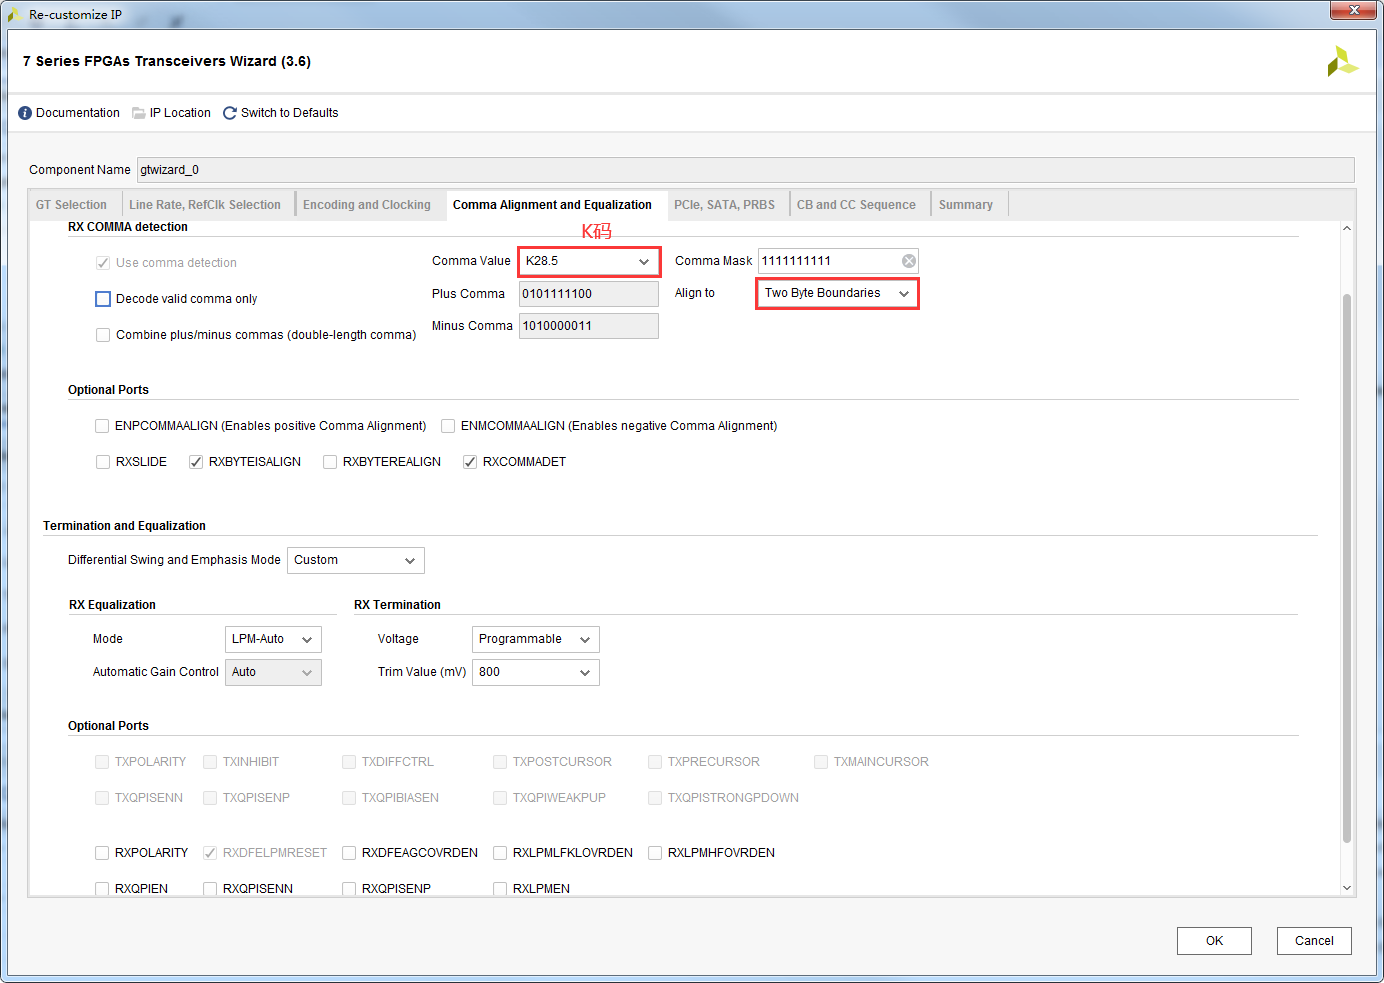Click the RX Equalization section label

[x=112, y=605]
